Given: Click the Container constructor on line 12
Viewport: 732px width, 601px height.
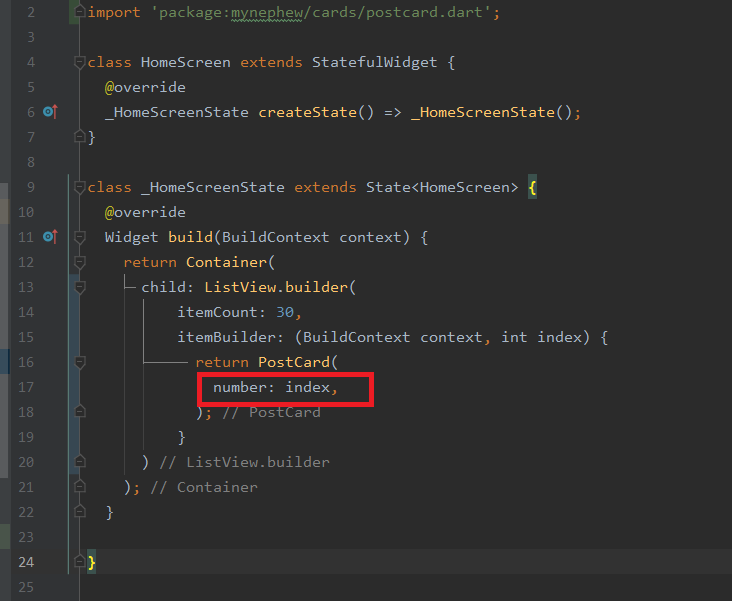Looking at the screenshot, I should click(x=226, y=262).
